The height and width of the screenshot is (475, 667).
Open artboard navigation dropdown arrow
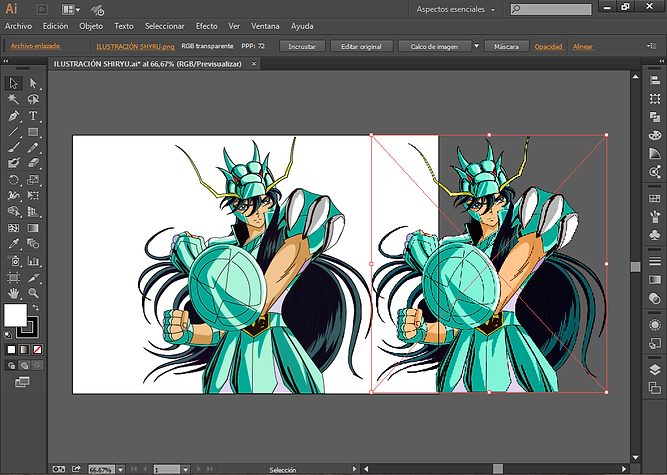click(185, 469)
